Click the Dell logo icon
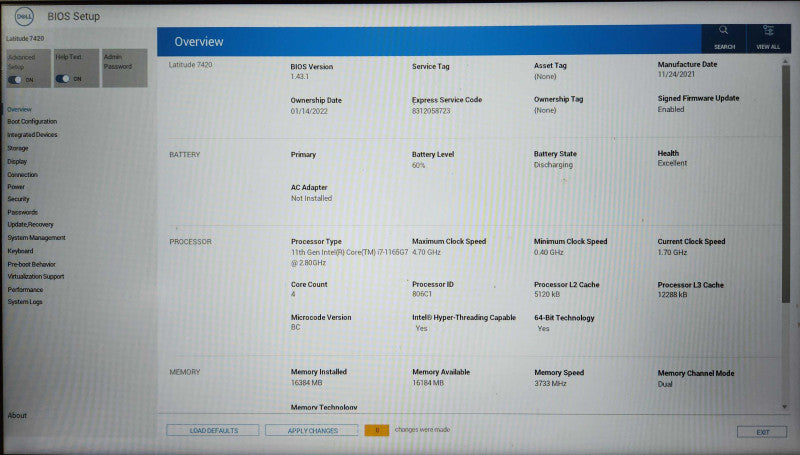The width and height of the screenshot is (800, 455). coord(24,17)
